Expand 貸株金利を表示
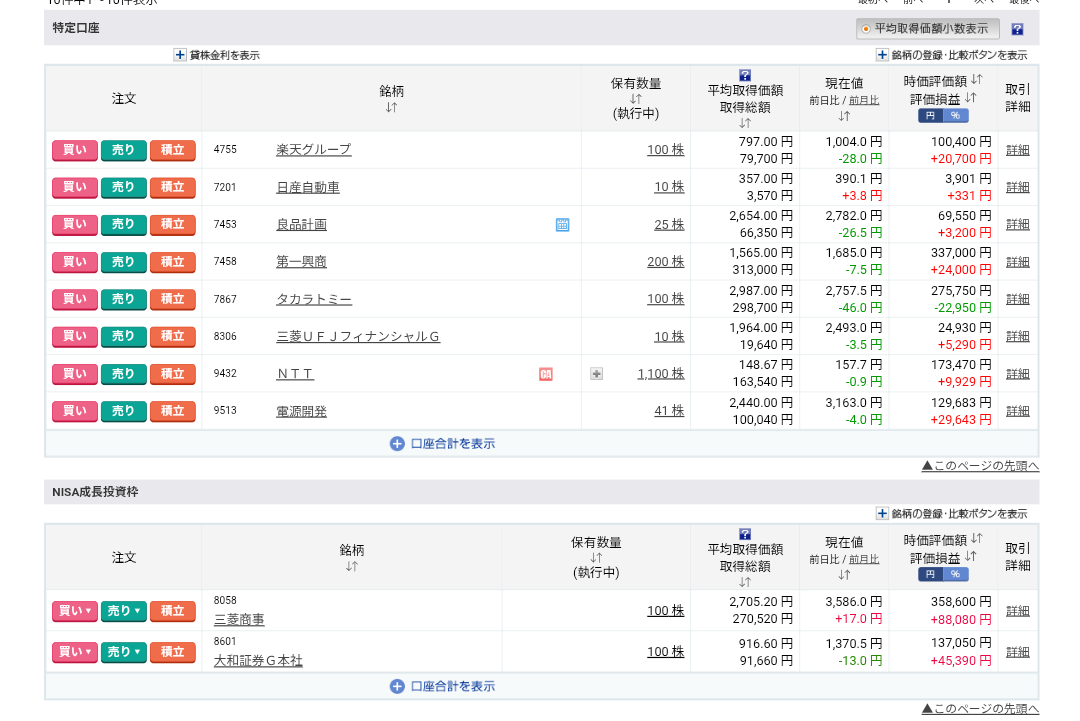1080x721 pixels. pos(181,55)
